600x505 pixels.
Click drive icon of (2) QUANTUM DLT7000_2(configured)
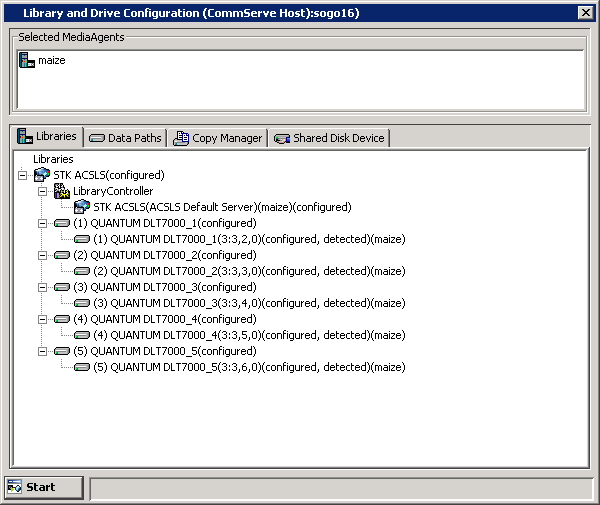62,255
